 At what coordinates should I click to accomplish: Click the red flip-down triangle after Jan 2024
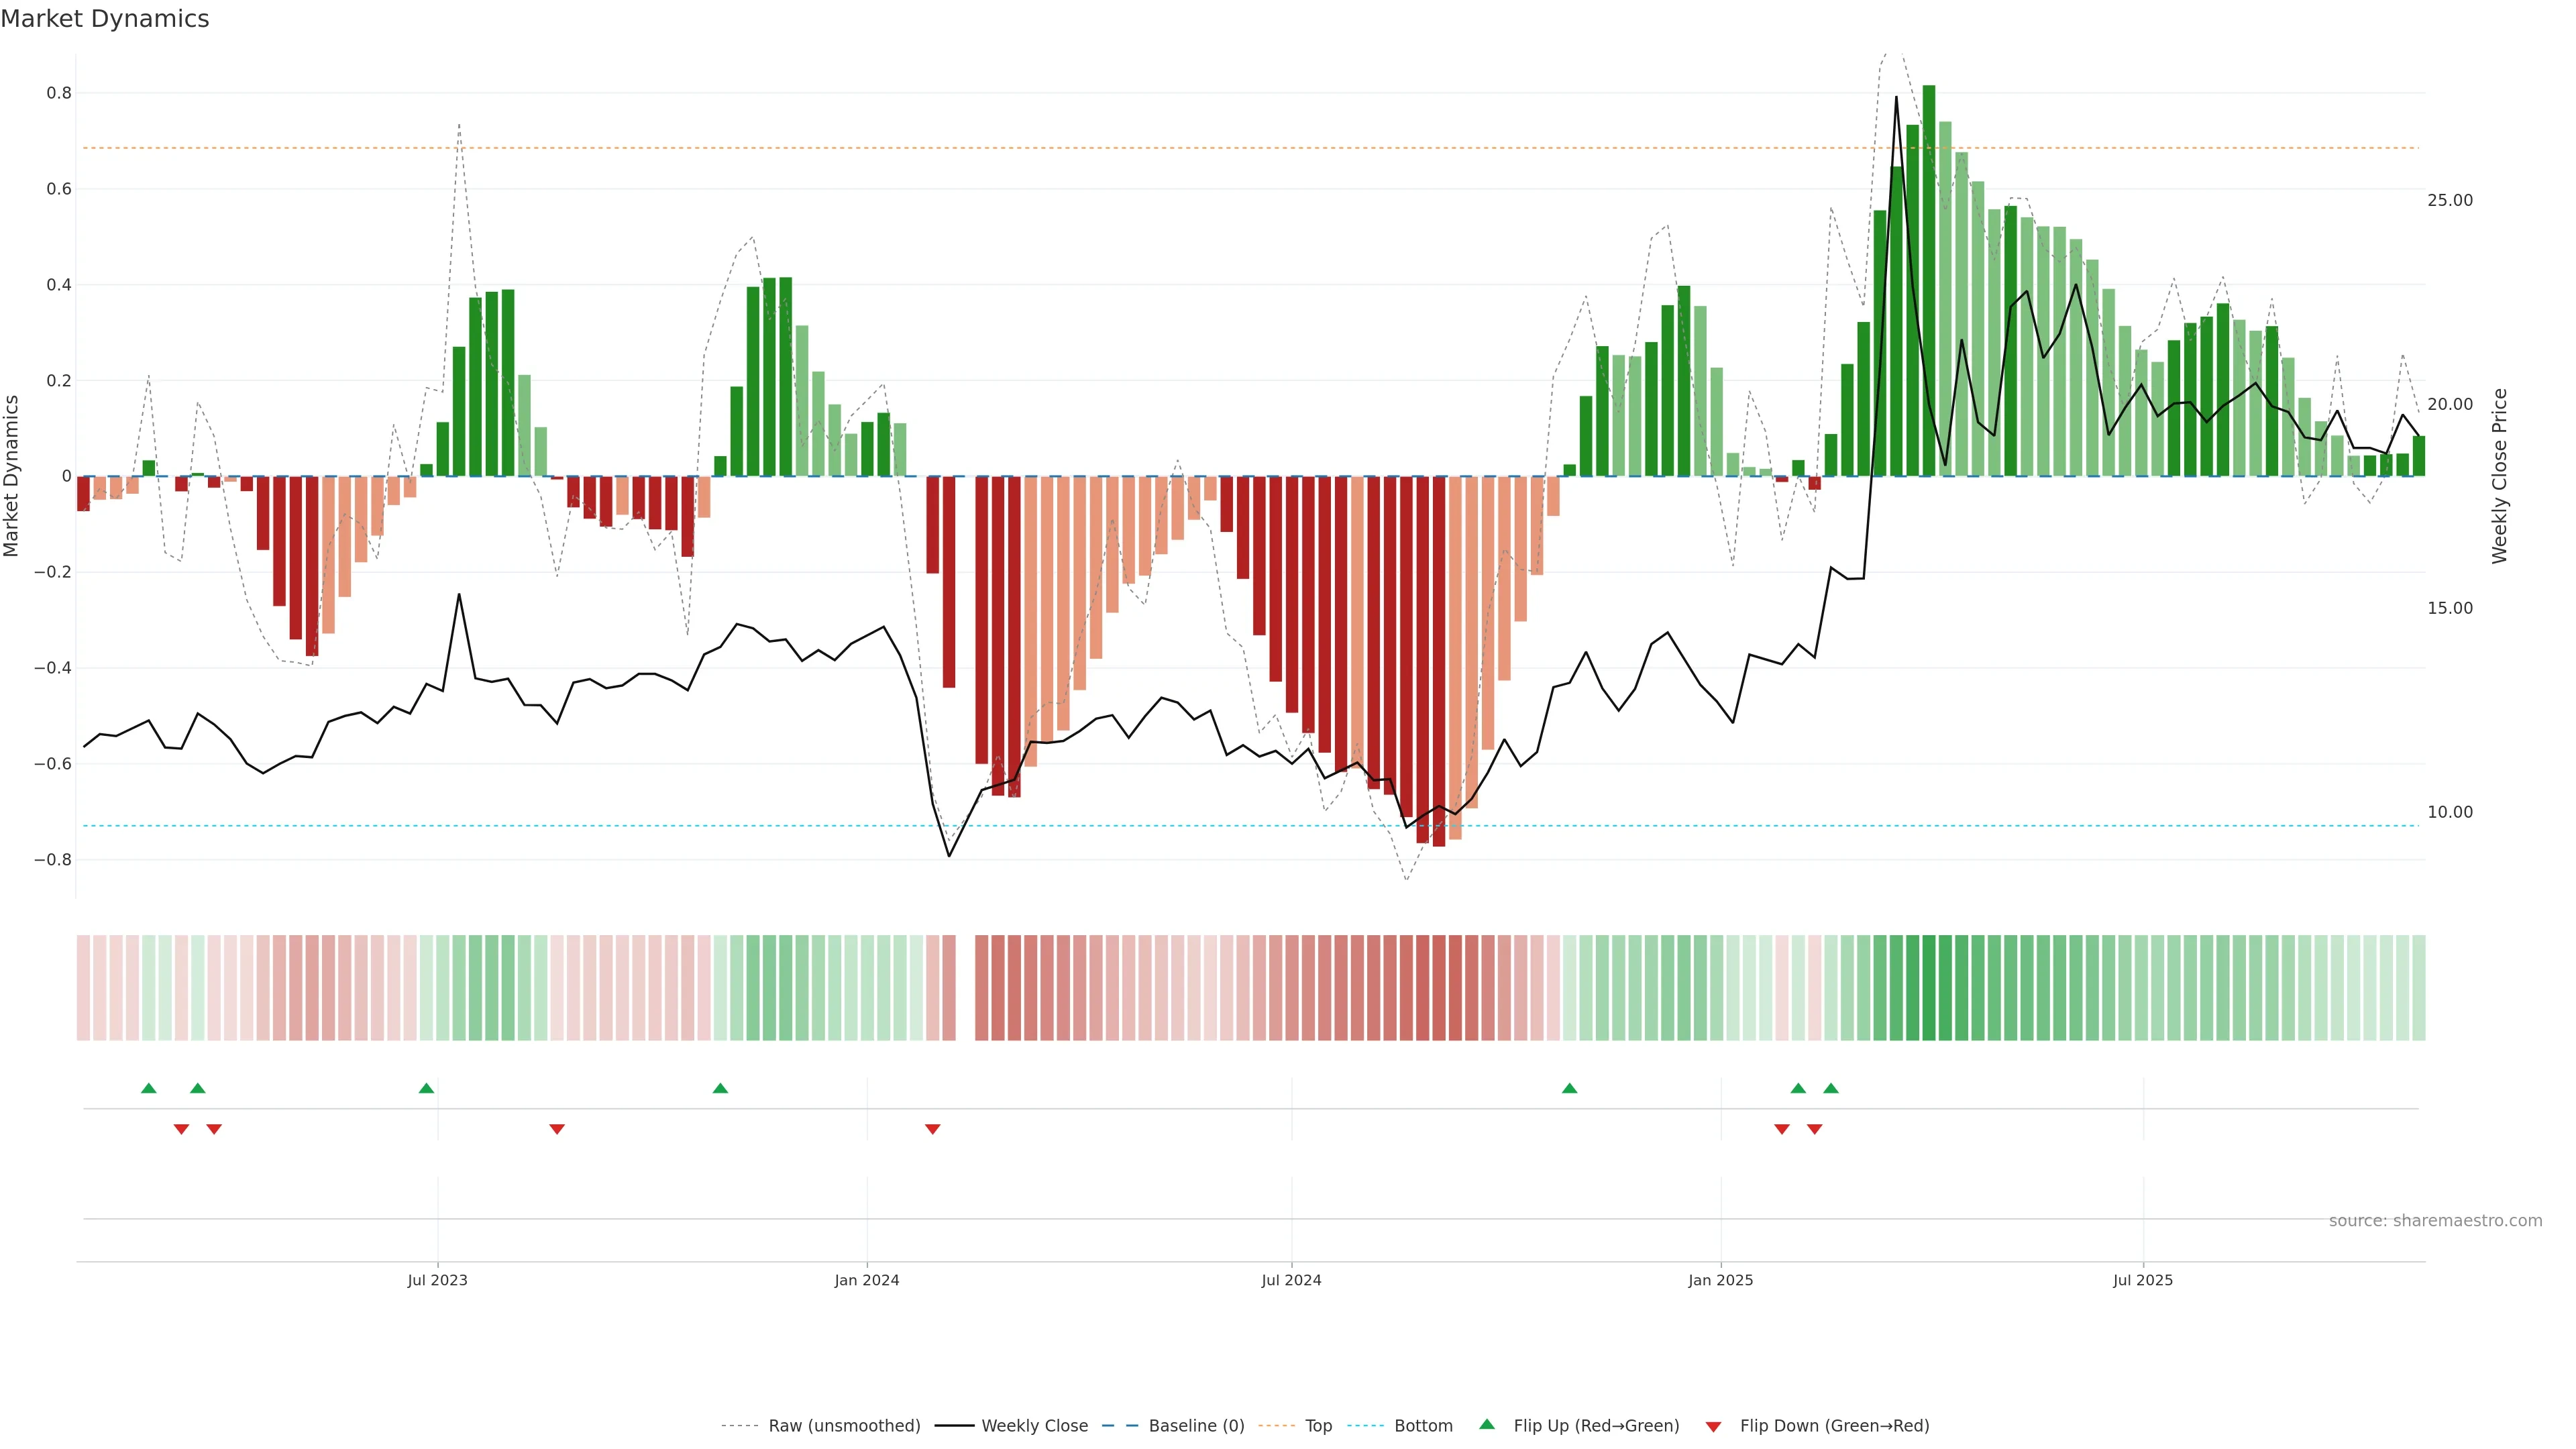pos(932,1129)
